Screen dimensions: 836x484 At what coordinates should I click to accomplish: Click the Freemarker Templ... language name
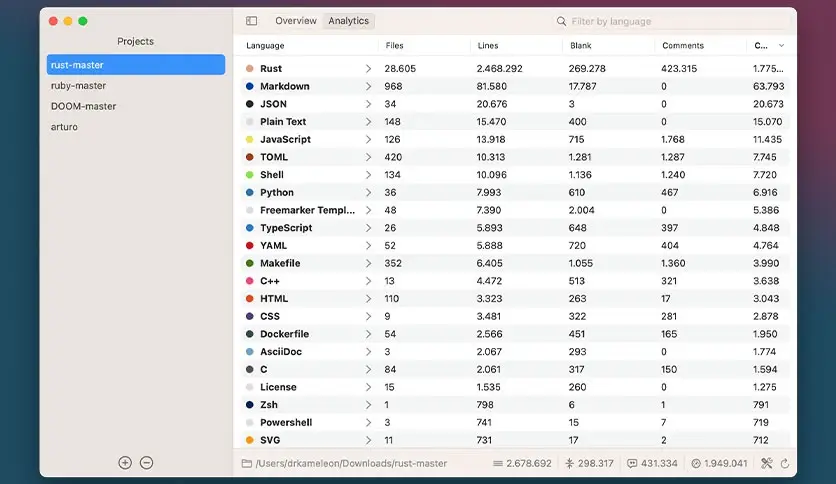308,210
